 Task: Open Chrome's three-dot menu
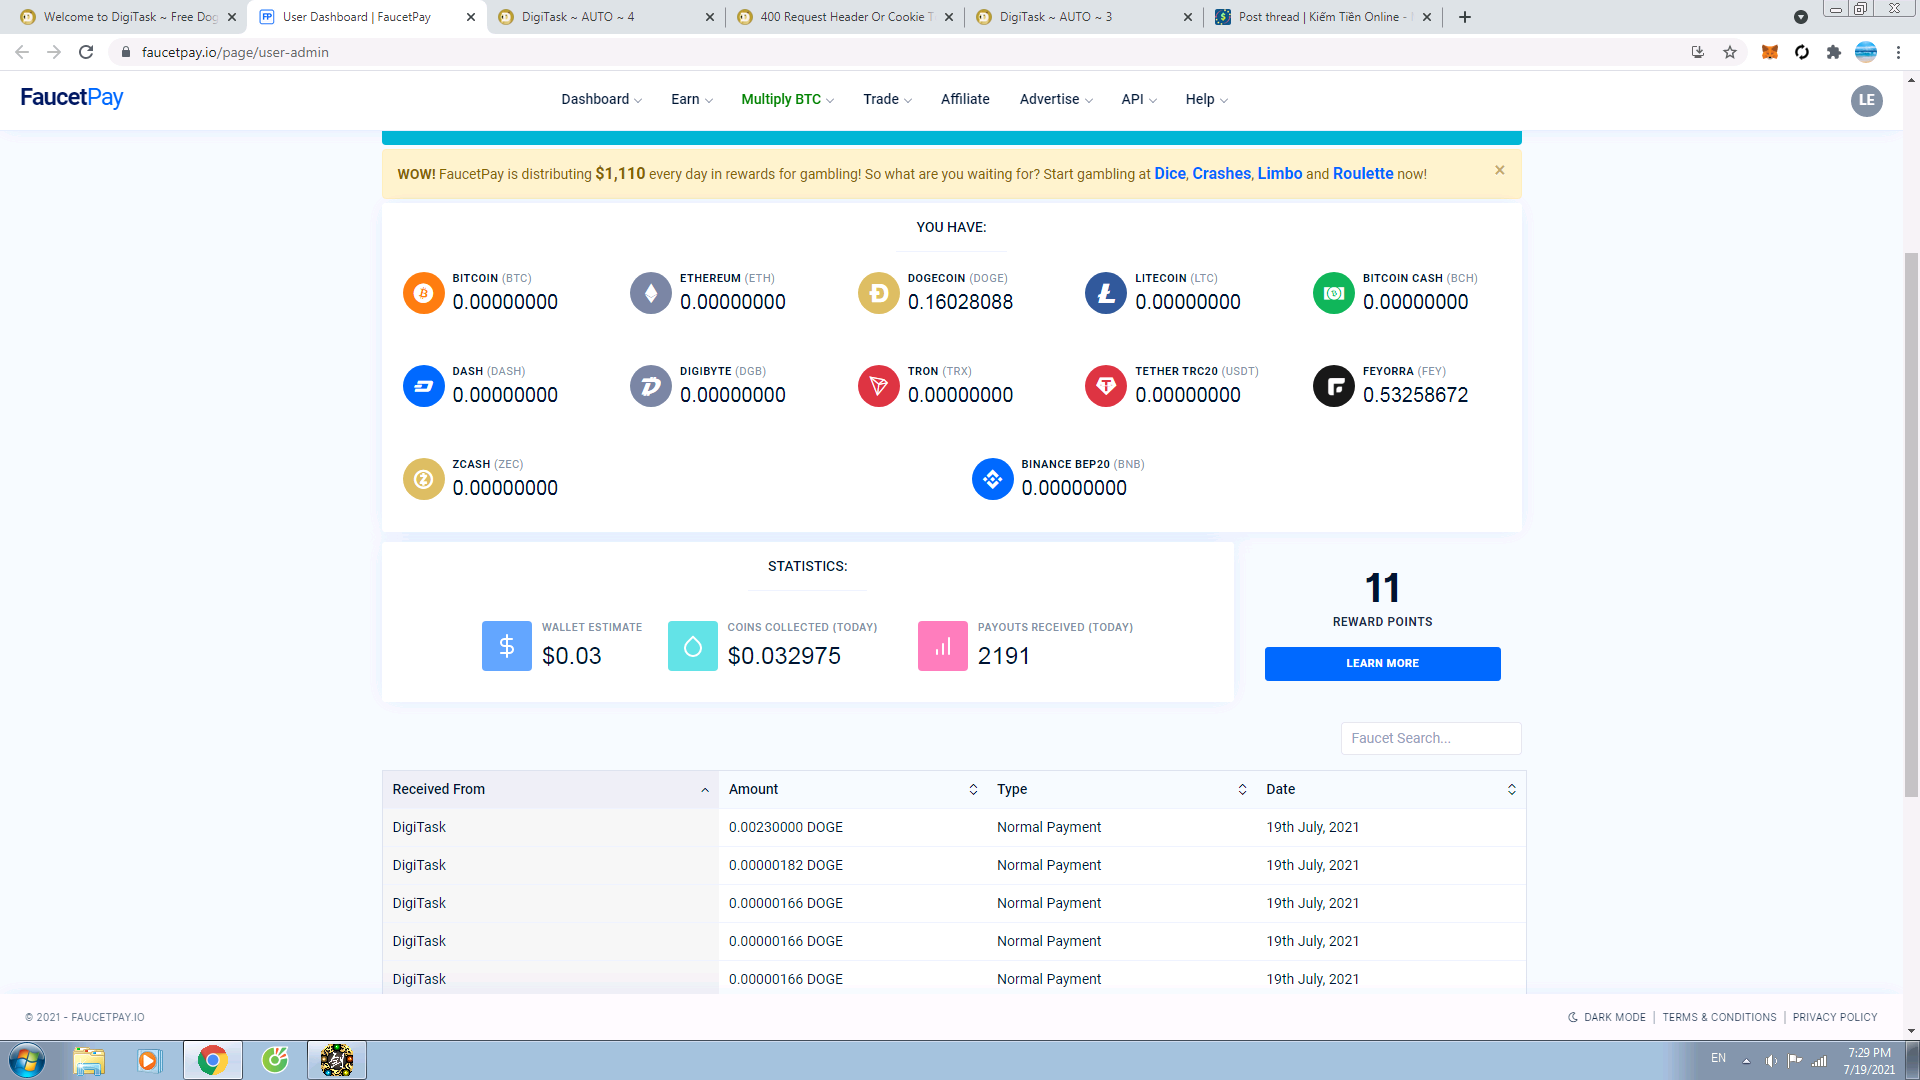click(1898, 52)
